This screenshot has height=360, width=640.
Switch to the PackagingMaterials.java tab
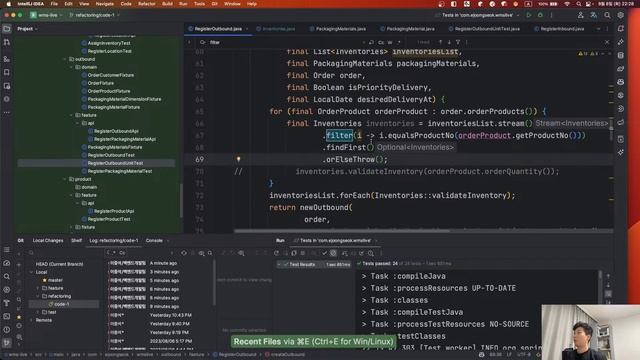point(338,29)
